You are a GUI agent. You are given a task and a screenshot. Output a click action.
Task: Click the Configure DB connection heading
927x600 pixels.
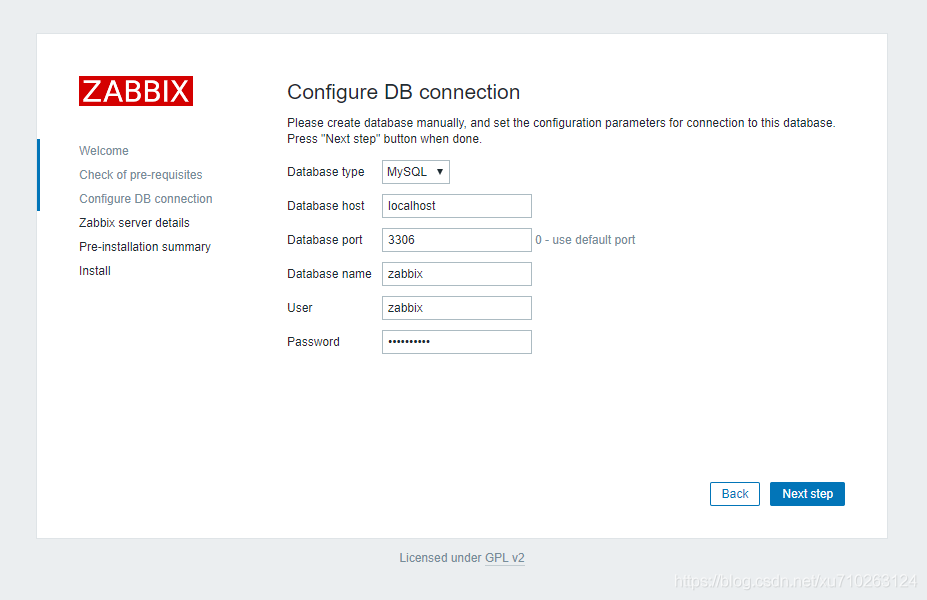[x=404, y=92]
